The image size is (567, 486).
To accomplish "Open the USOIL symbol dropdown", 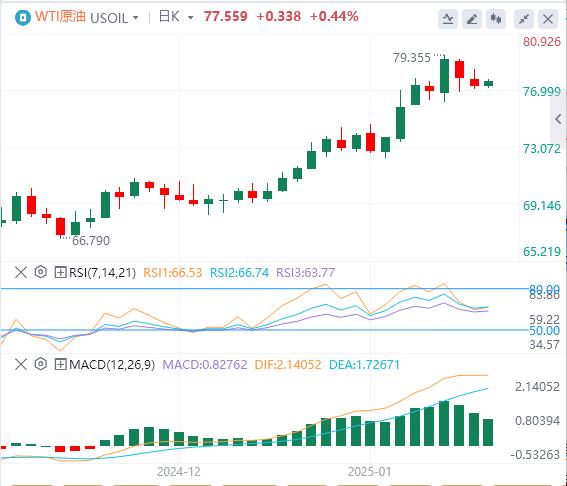I will tap(114, 18).
